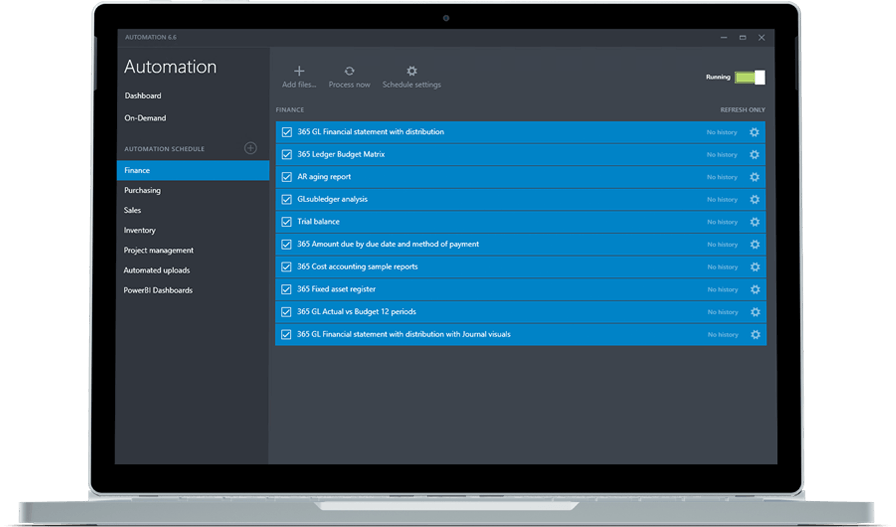Viewport: 896px width, 527px height.
Task: Uncheck GLsubledger analysis checkbox
Action: pos(287,199)
